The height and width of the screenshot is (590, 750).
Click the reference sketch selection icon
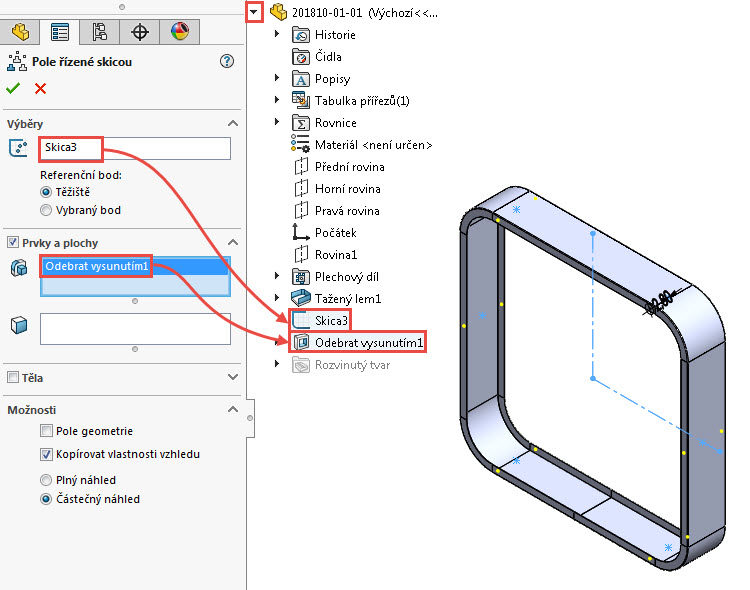coord(18,147)
